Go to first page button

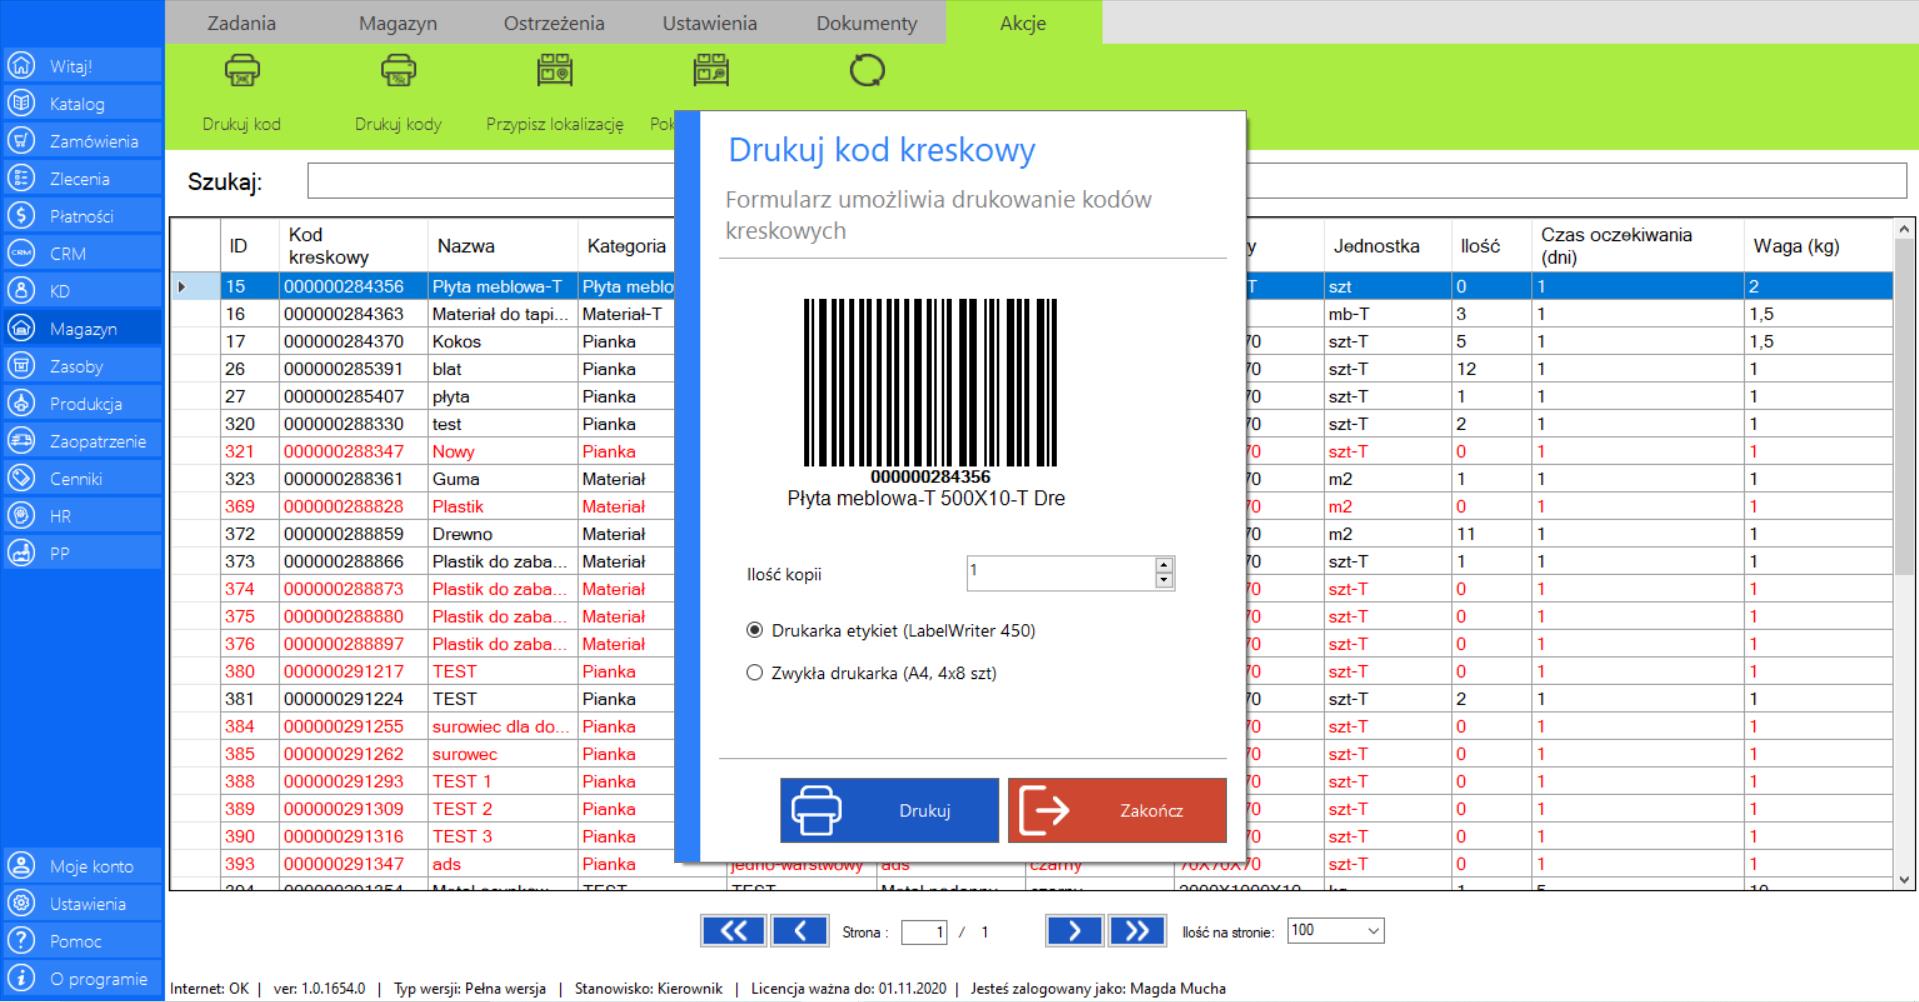[x=733, y=931]
